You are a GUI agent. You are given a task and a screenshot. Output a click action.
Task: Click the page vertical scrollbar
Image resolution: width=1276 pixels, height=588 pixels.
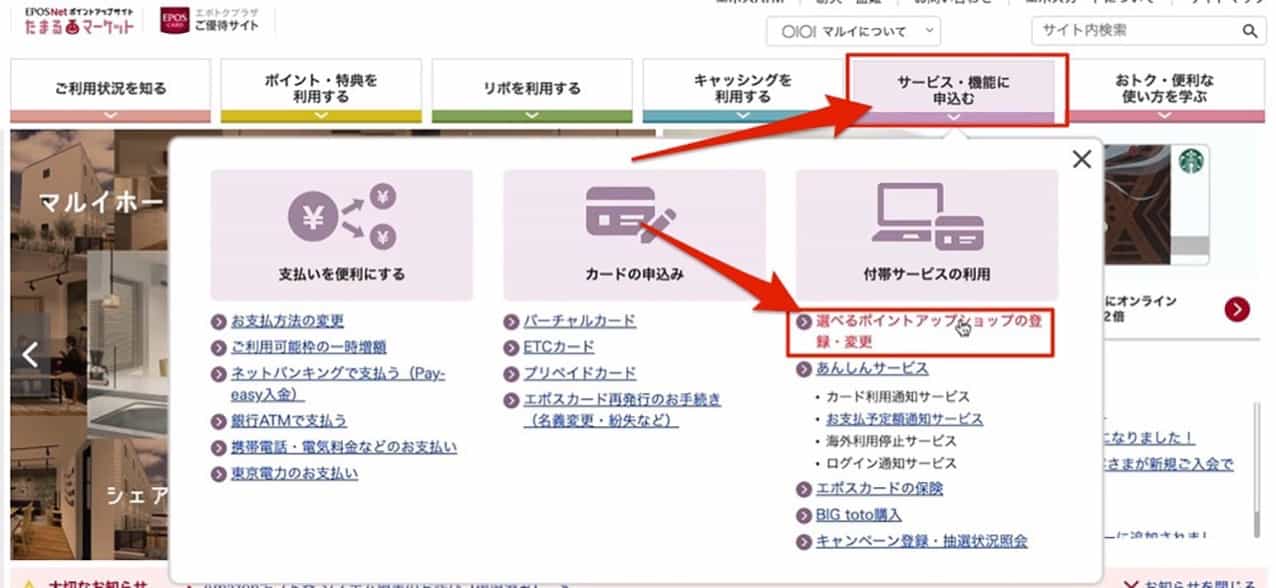1257,470
